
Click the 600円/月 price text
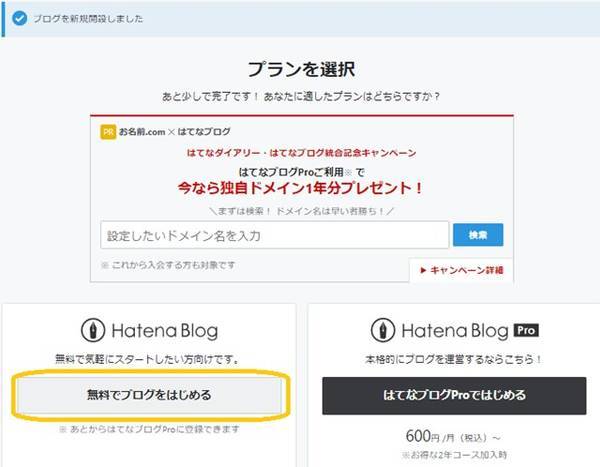click(453, 436)
